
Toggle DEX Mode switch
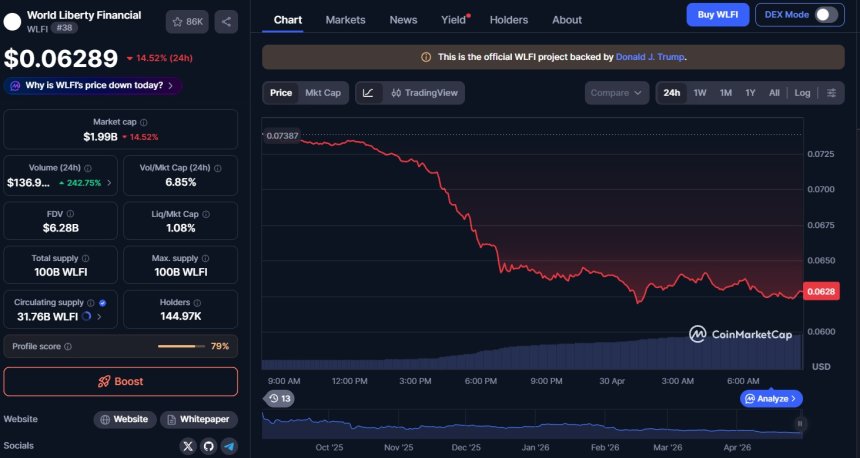(825, 14)
